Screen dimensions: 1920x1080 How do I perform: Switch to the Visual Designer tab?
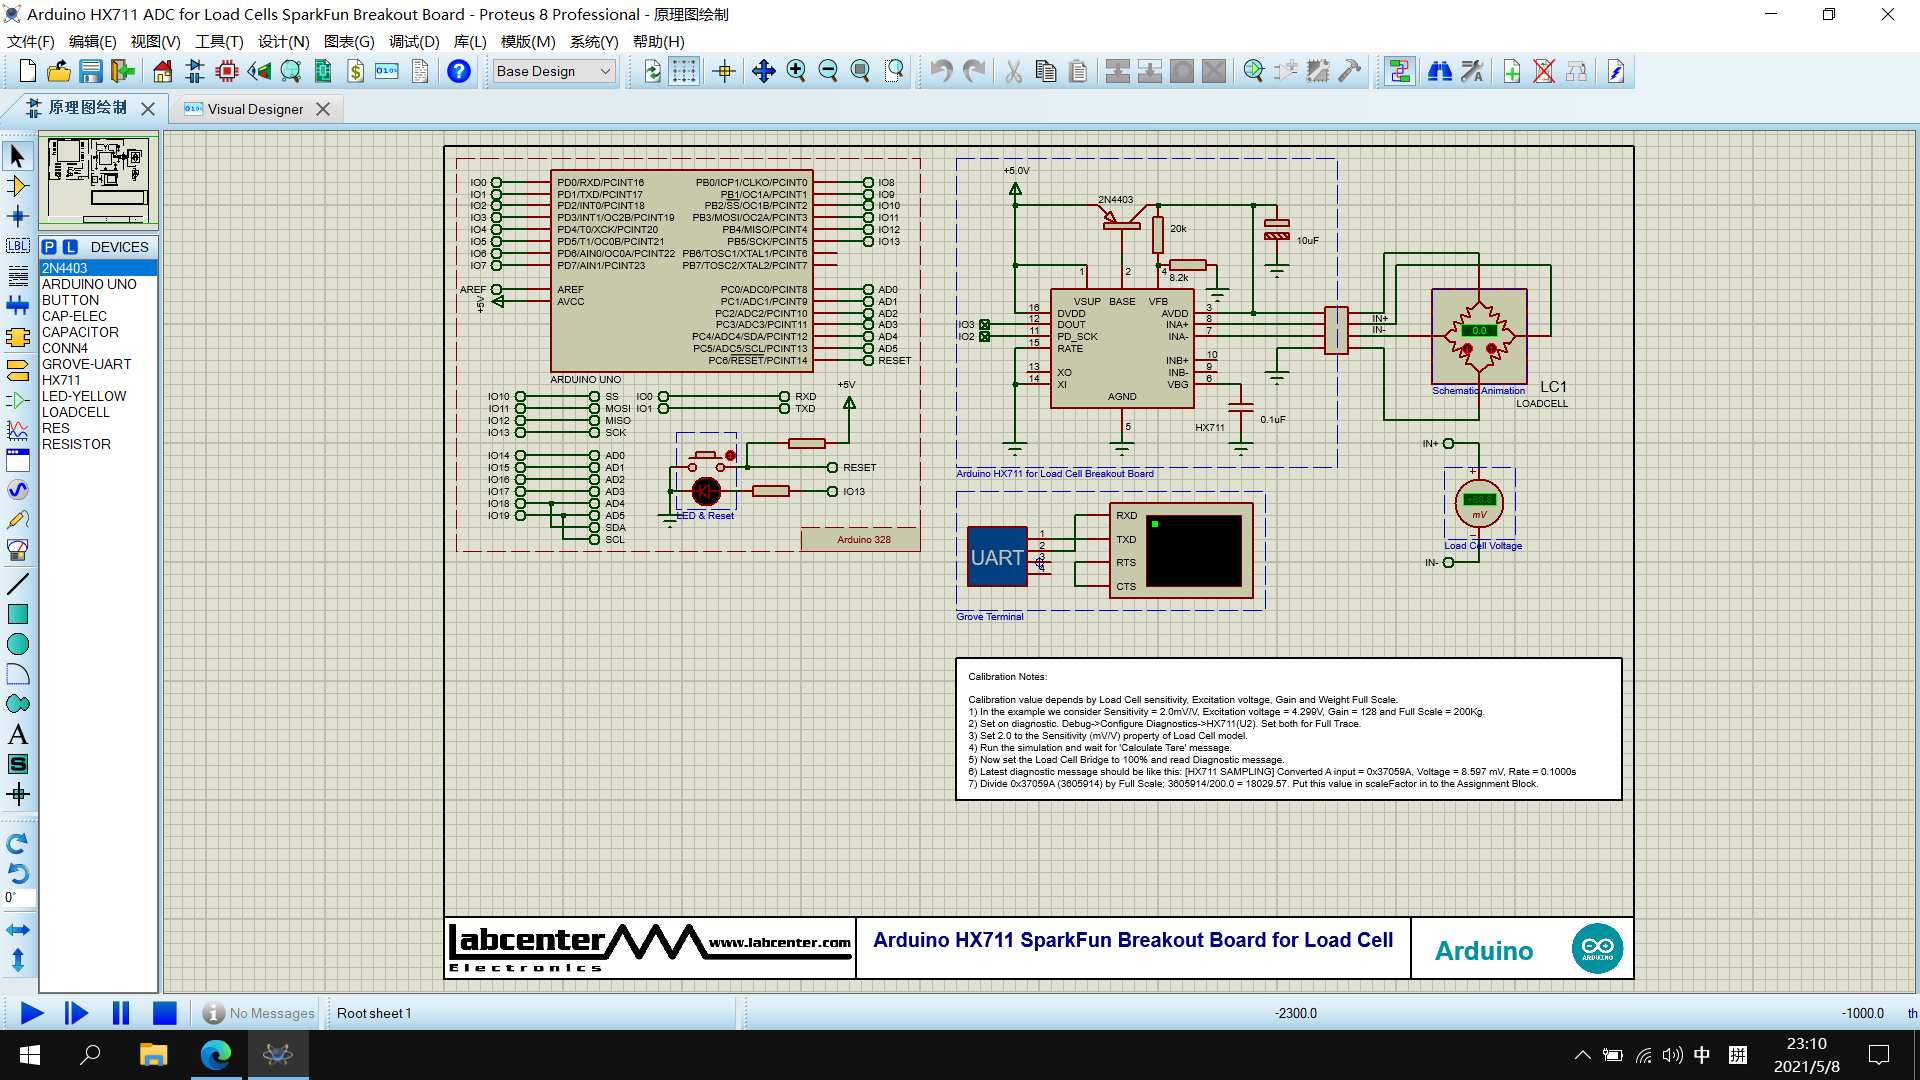pos(255,109)
